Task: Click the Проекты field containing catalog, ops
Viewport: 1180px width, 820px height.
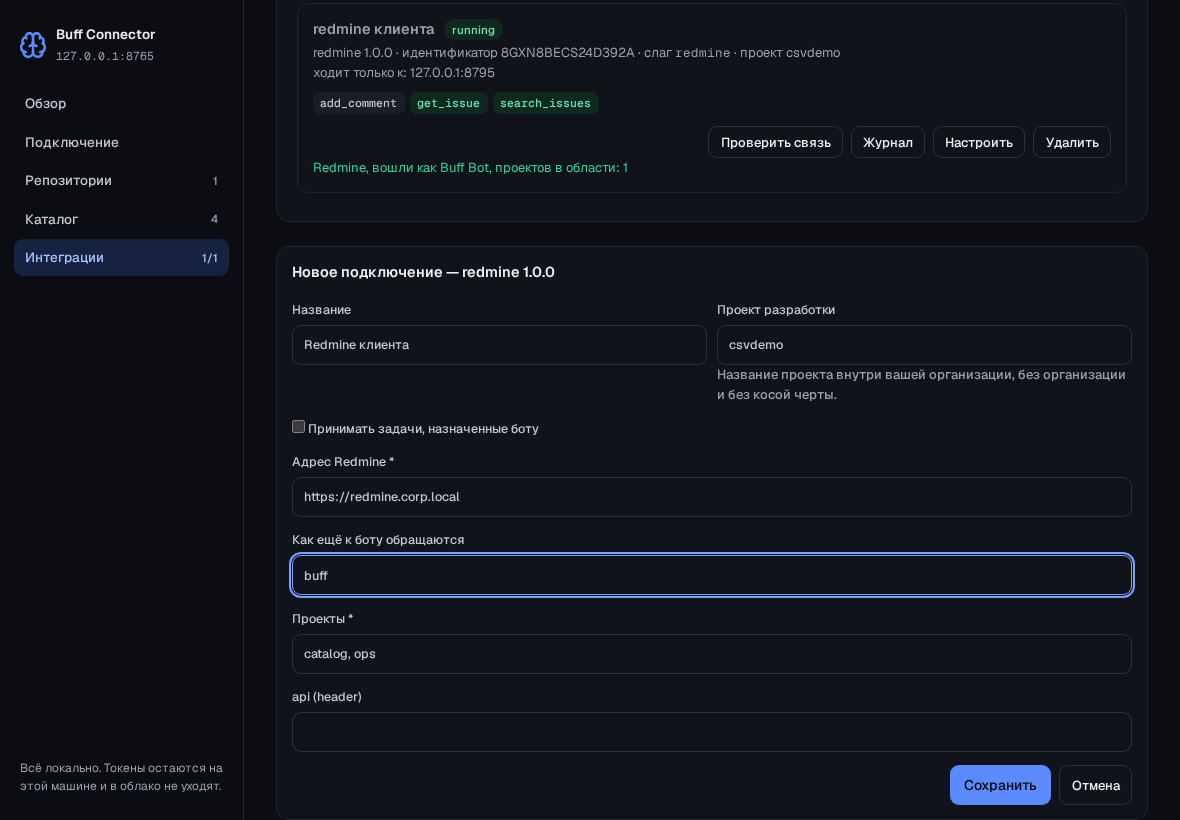Action: coord(711,654)
